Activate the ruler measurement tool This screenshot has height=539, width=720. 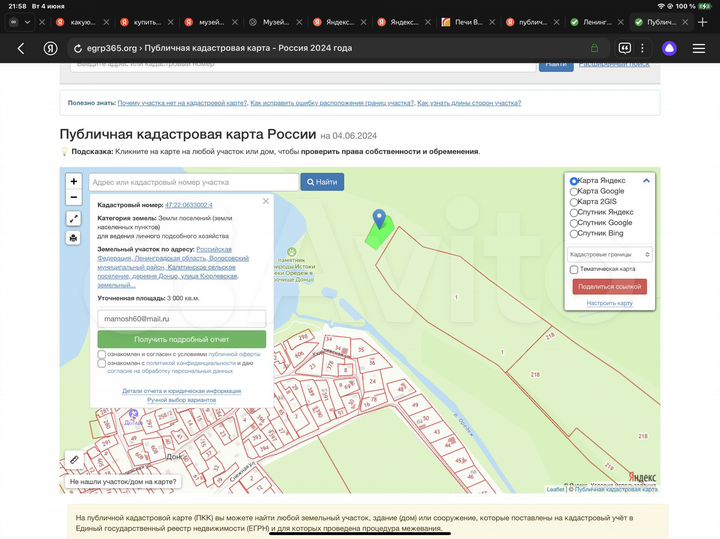click(74, 459)
